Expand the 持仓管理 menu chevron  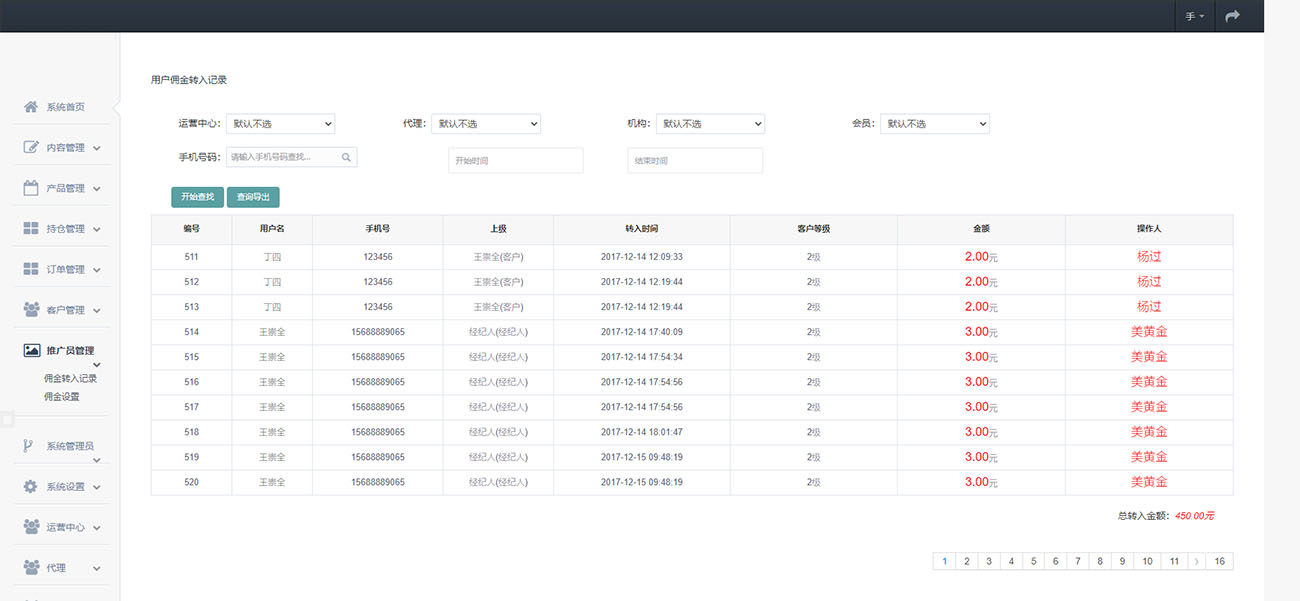point(97,229)
